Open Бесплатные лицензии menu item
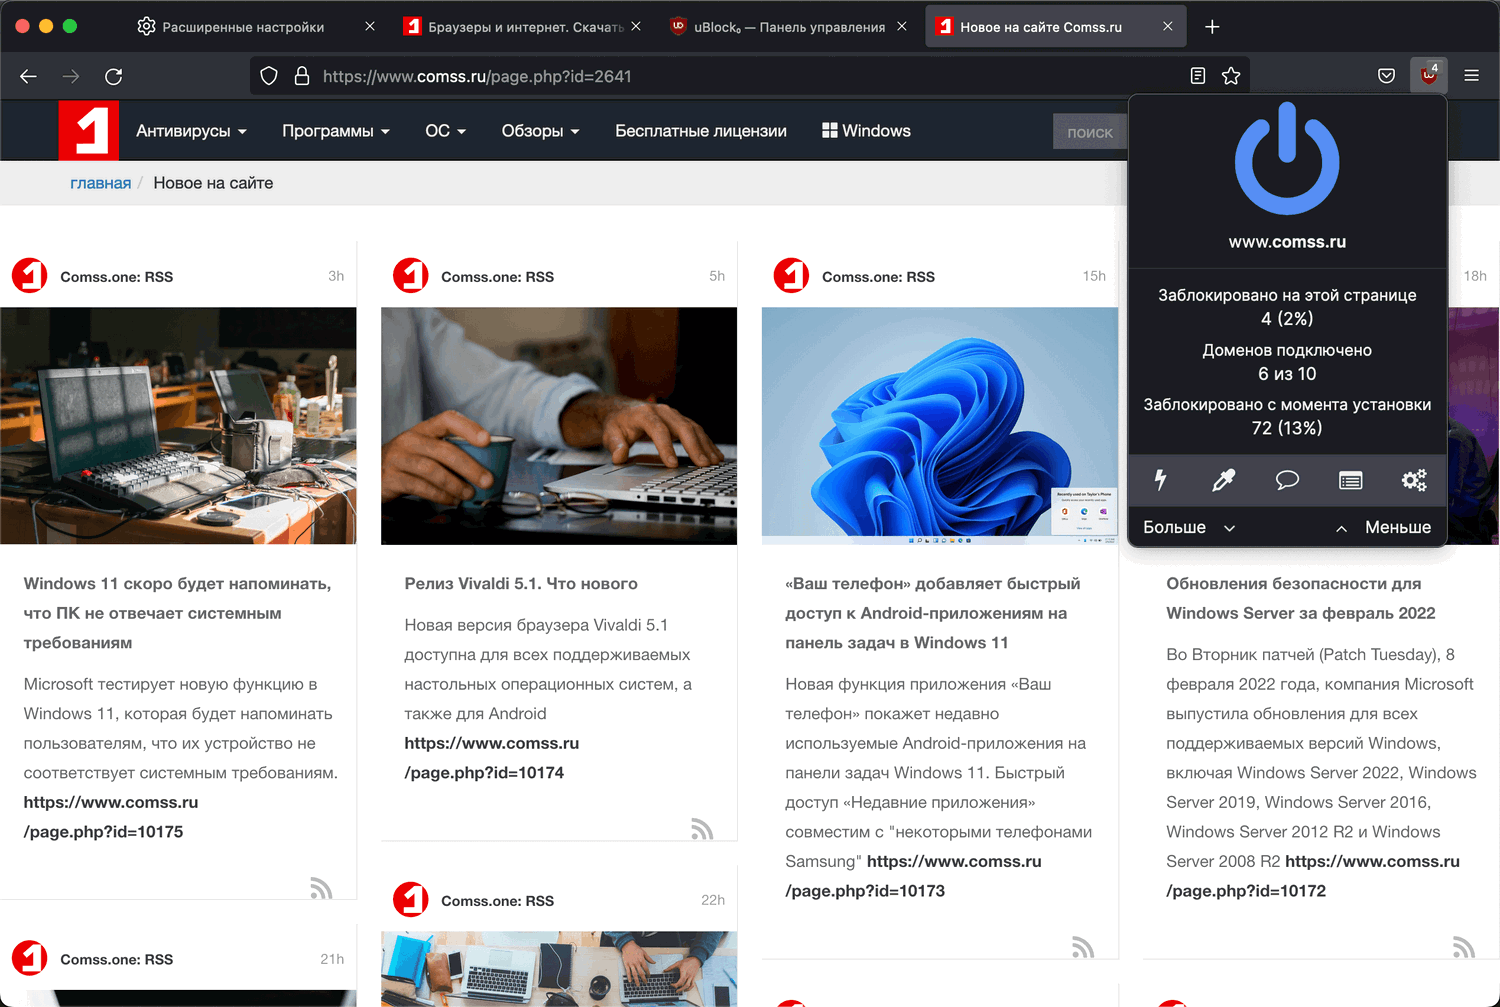1500x1007 pixels. click(x=701, y=131)
